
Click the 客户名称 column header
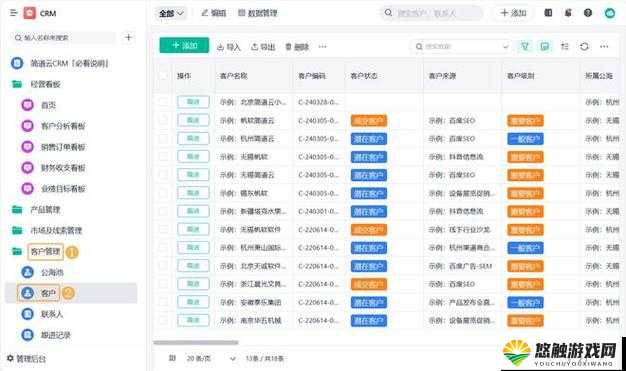click(x=234, y=75)
